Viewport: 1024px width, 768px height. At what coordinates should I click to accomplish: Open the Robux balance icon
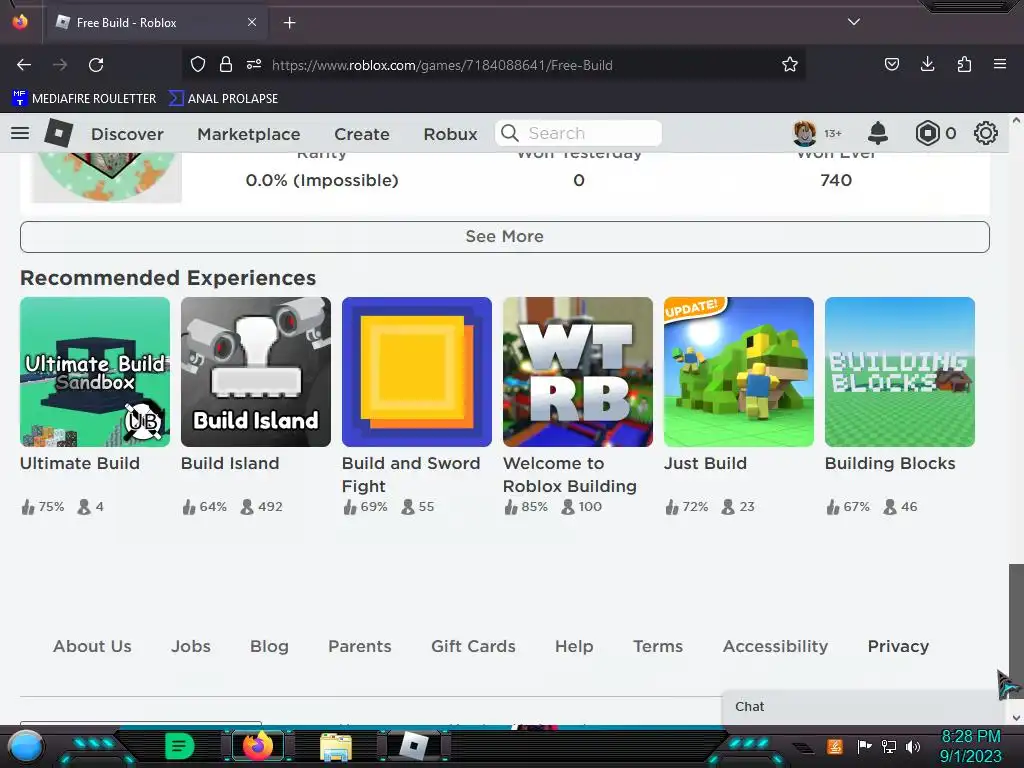click(927, 133)
